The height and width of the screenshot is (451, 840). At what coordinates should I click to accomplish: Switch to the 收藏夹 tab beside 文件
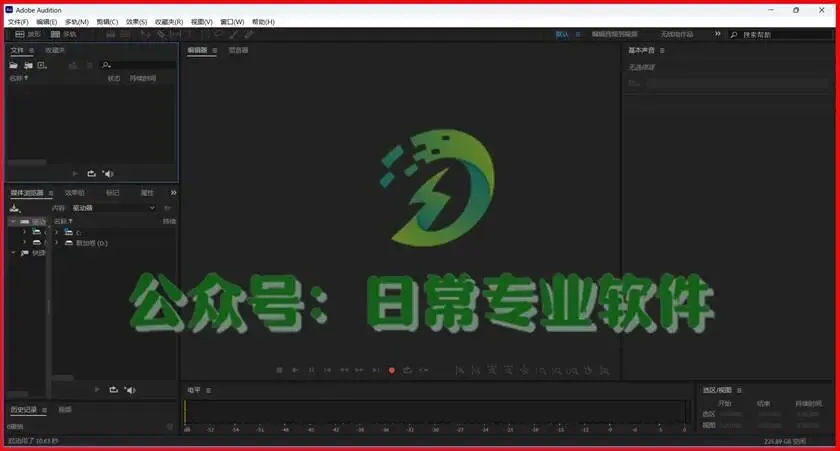pos(55,50)
